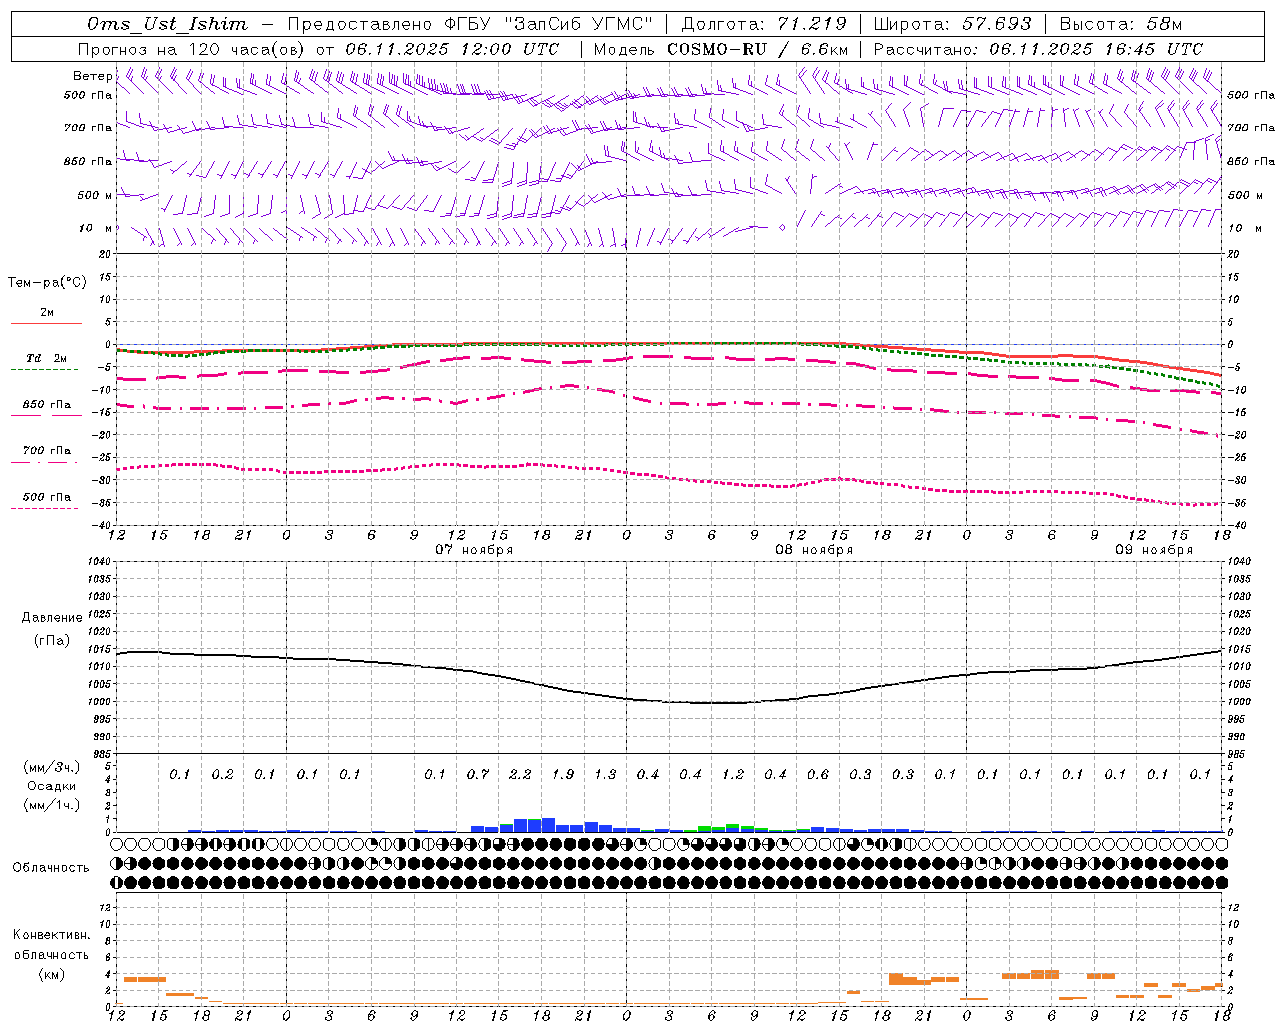Screen dimensions: 1280x1024
Task: Click the 0.2 precipitation value
Action: pyautogui.click(x=222, y=774)
